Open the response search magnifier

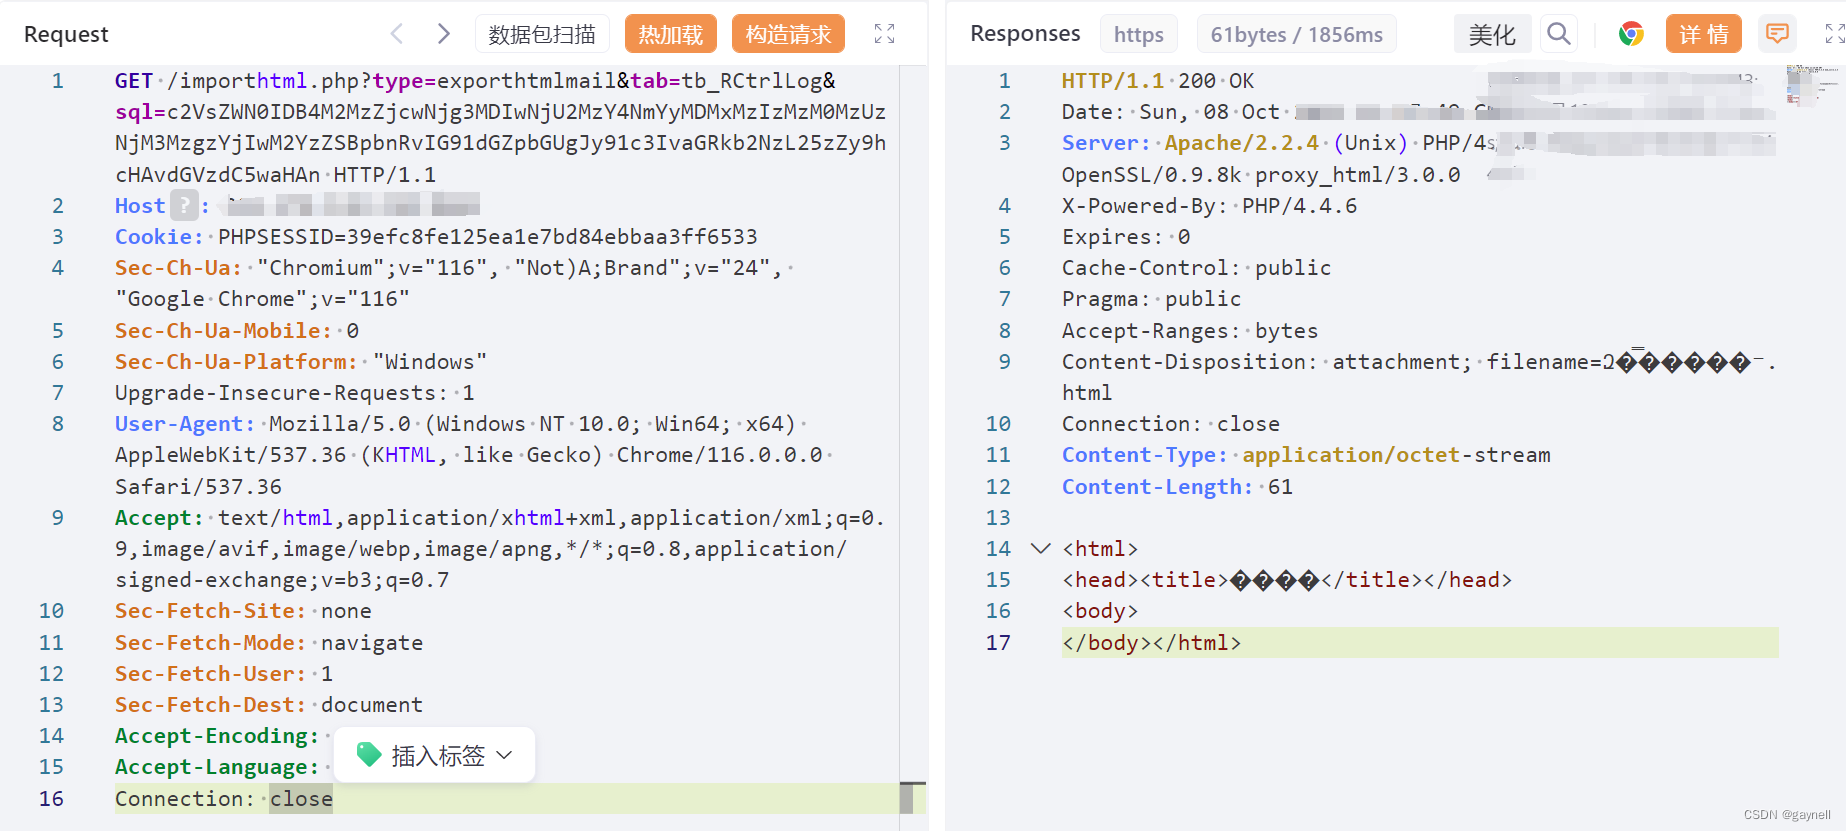[x=1558, y=34]
